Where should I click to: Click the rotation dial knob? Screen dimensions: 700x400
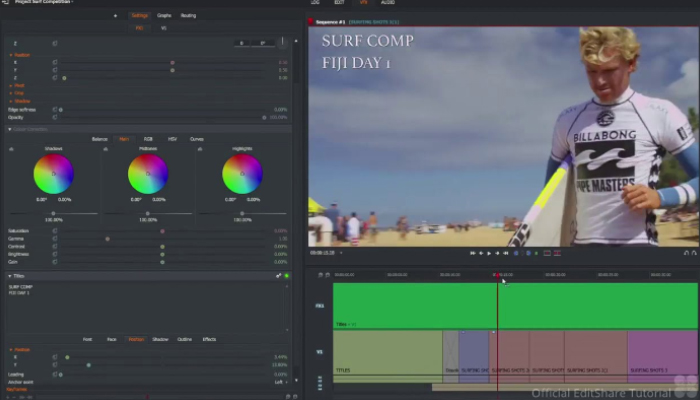282,43
